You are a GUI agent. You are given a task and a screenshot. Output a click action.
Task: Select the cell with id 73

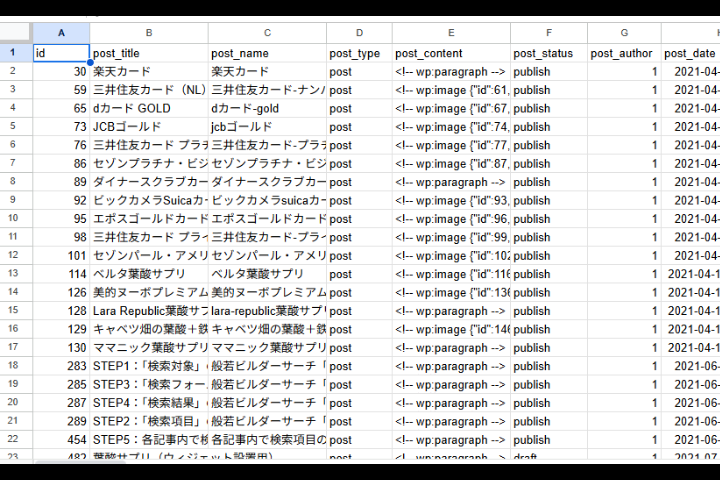coord(61,127)
